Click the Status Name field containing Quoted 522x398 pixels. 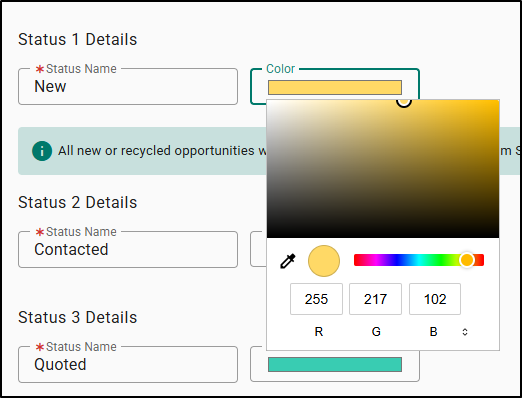click(128, 365)
